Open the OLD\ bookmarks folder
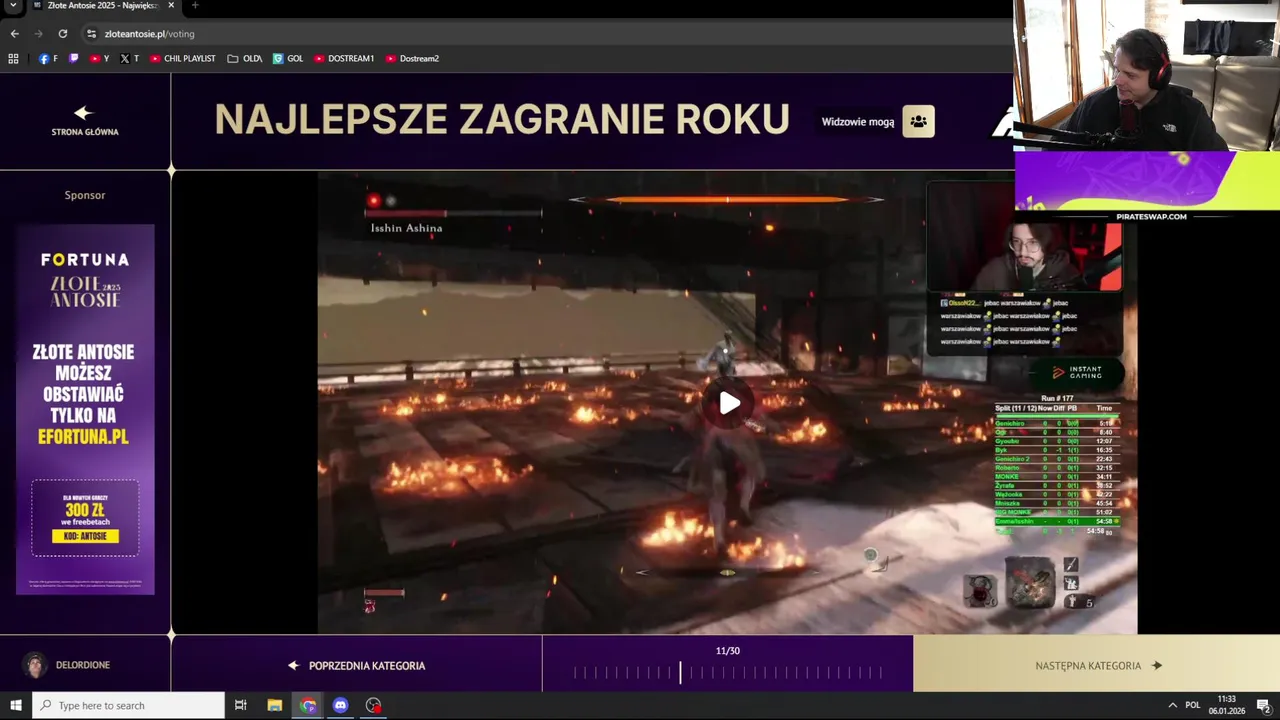 245,58
